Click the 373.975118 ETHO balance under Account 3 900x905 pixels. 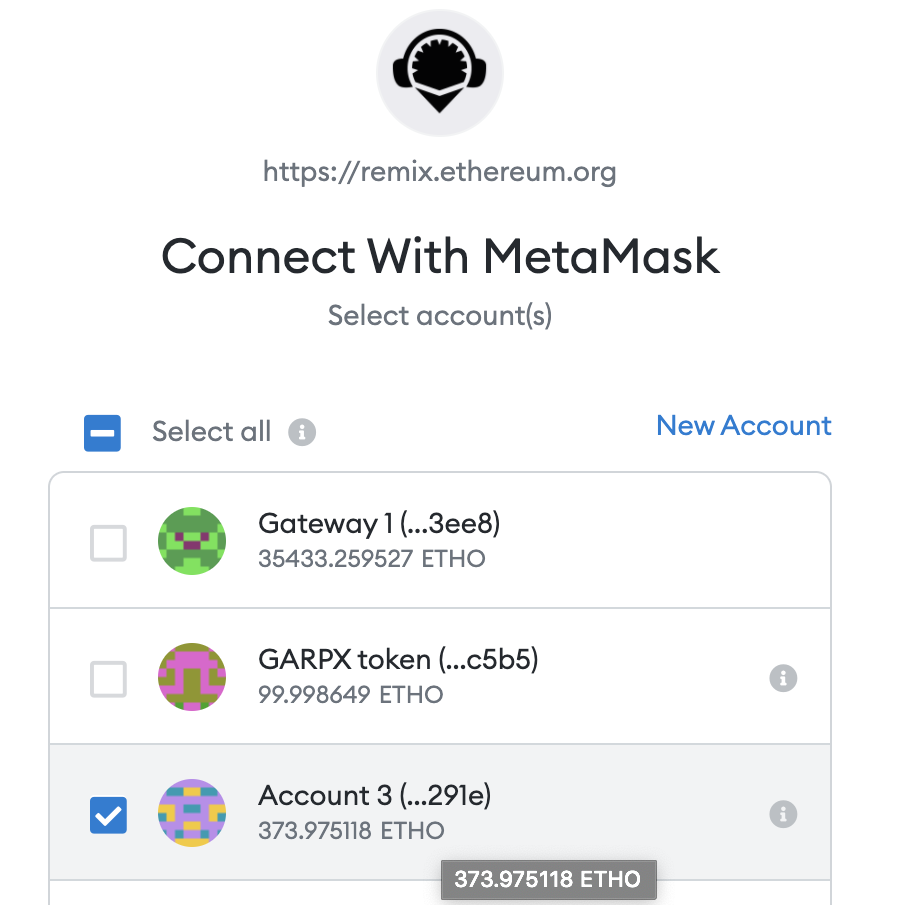click(x=351, y=831)
